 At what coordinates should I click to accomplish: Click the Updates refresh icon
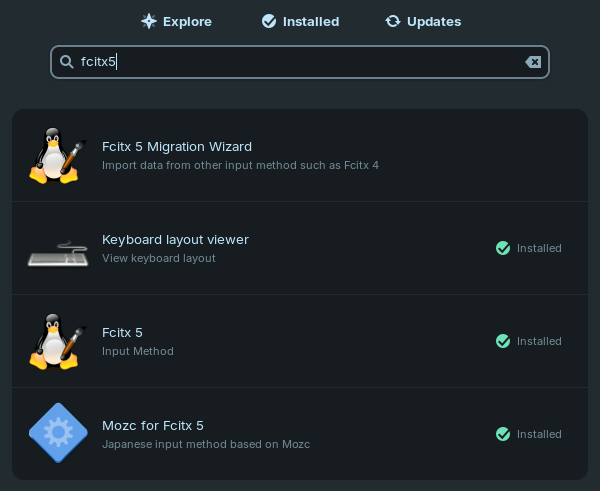tap(393, 21)
